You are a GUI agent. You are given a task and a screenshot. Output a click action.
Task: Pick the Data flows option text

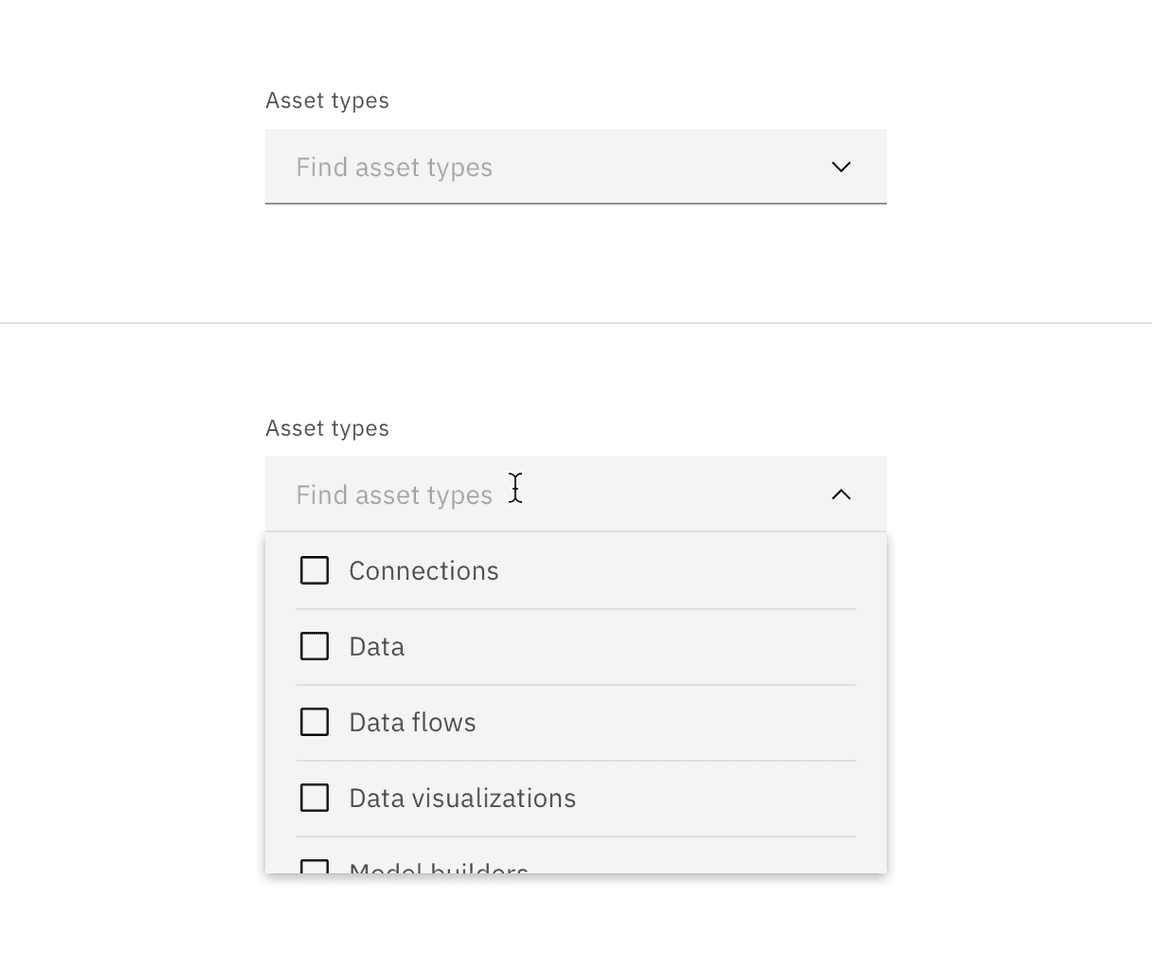pyautogui.click(x=412, y=722)
